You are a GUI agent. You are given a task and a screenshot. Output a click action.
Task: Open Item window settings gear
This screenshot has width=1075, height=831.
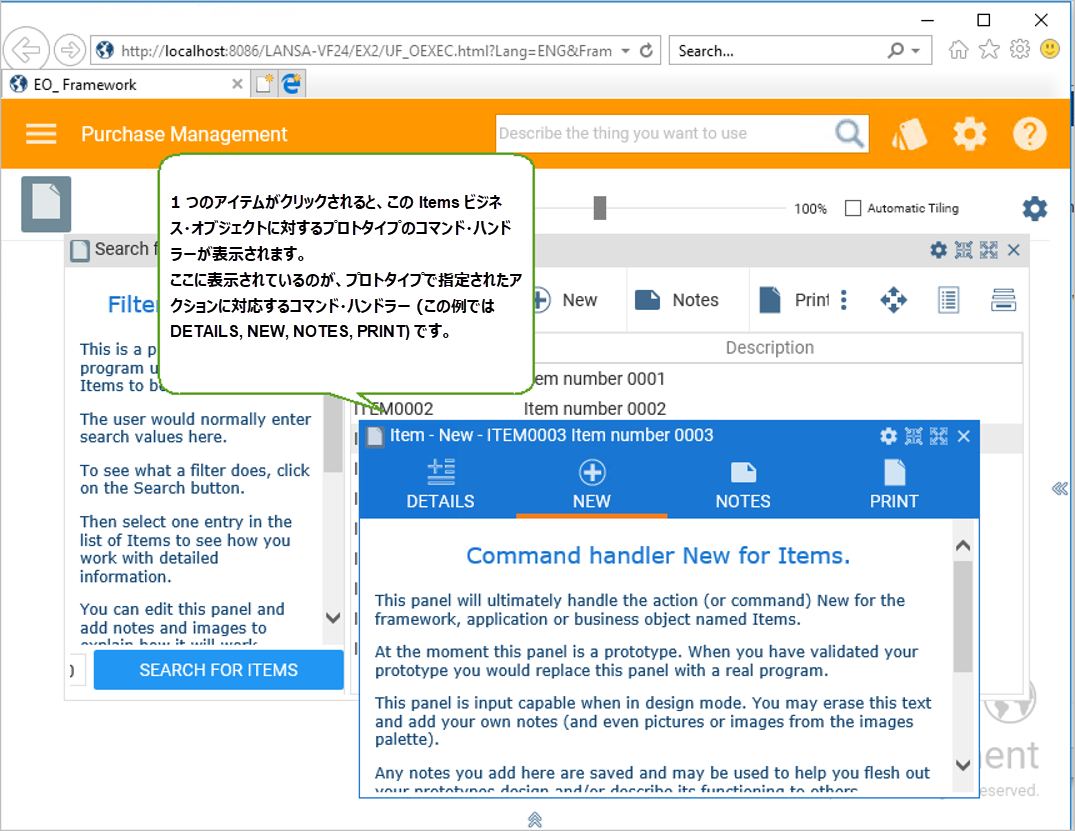point(889,436)
